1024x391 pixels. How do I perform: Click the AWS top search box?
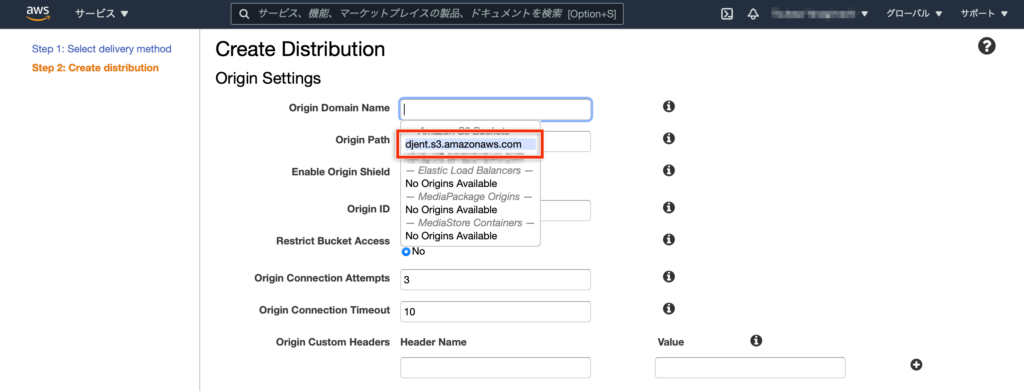coord(427,14)
